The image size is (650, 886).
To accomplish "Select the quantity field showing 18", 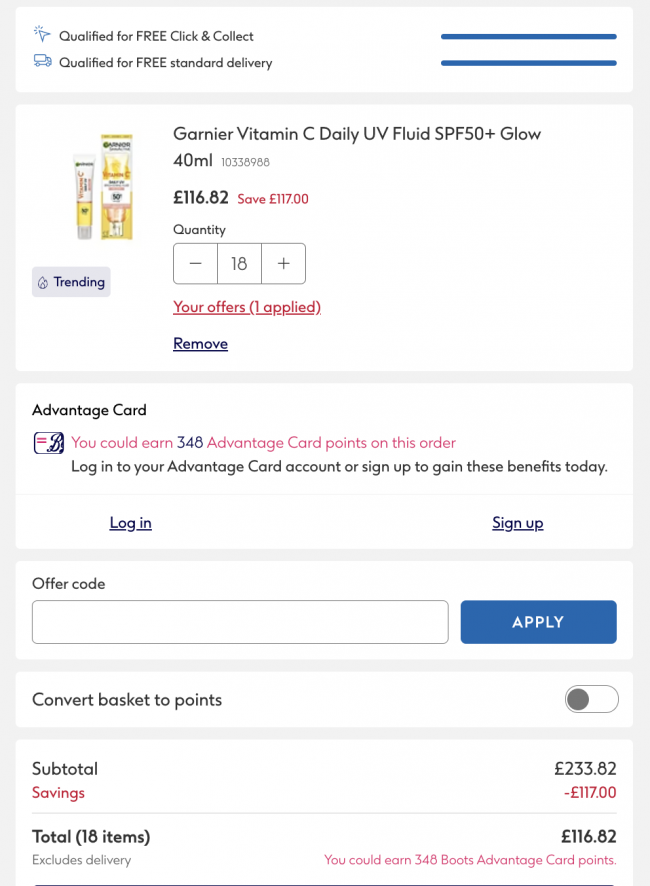I will pyautogui.click(x=239, y=264).
